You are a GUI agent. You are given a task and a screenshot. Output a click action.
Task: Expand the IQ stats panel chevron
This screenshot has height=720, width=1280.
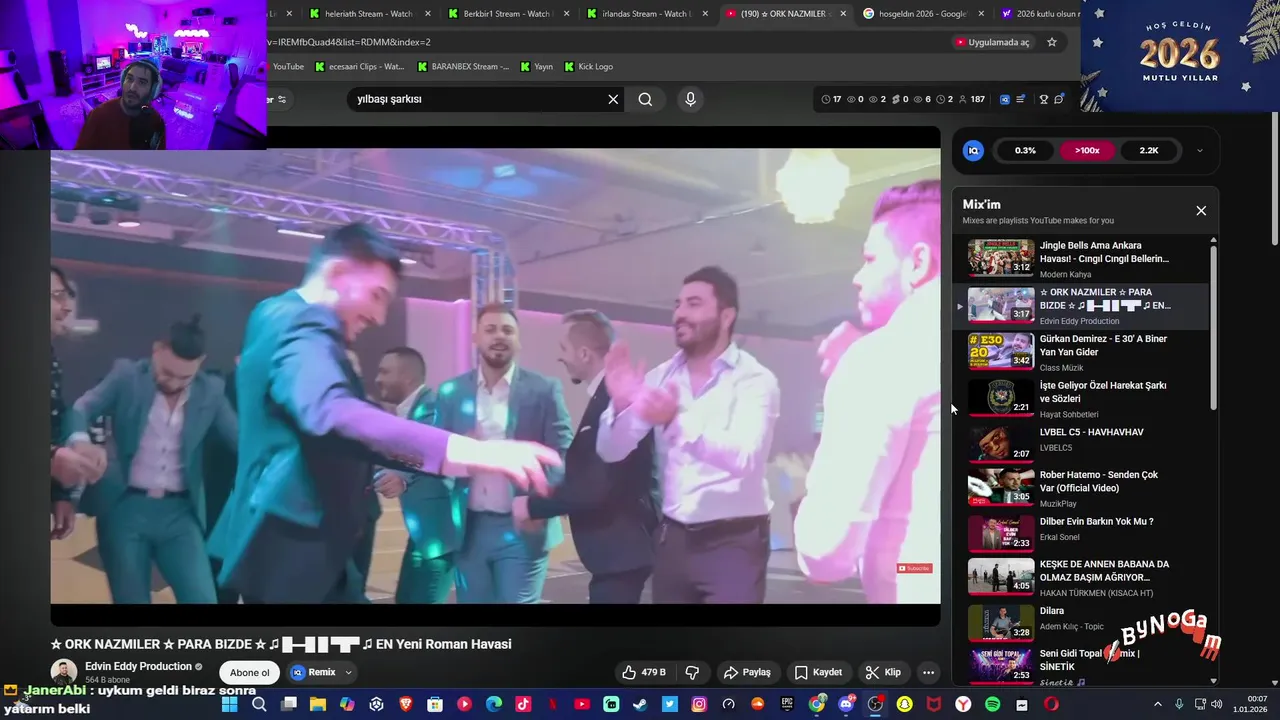tap(1200, 151)
